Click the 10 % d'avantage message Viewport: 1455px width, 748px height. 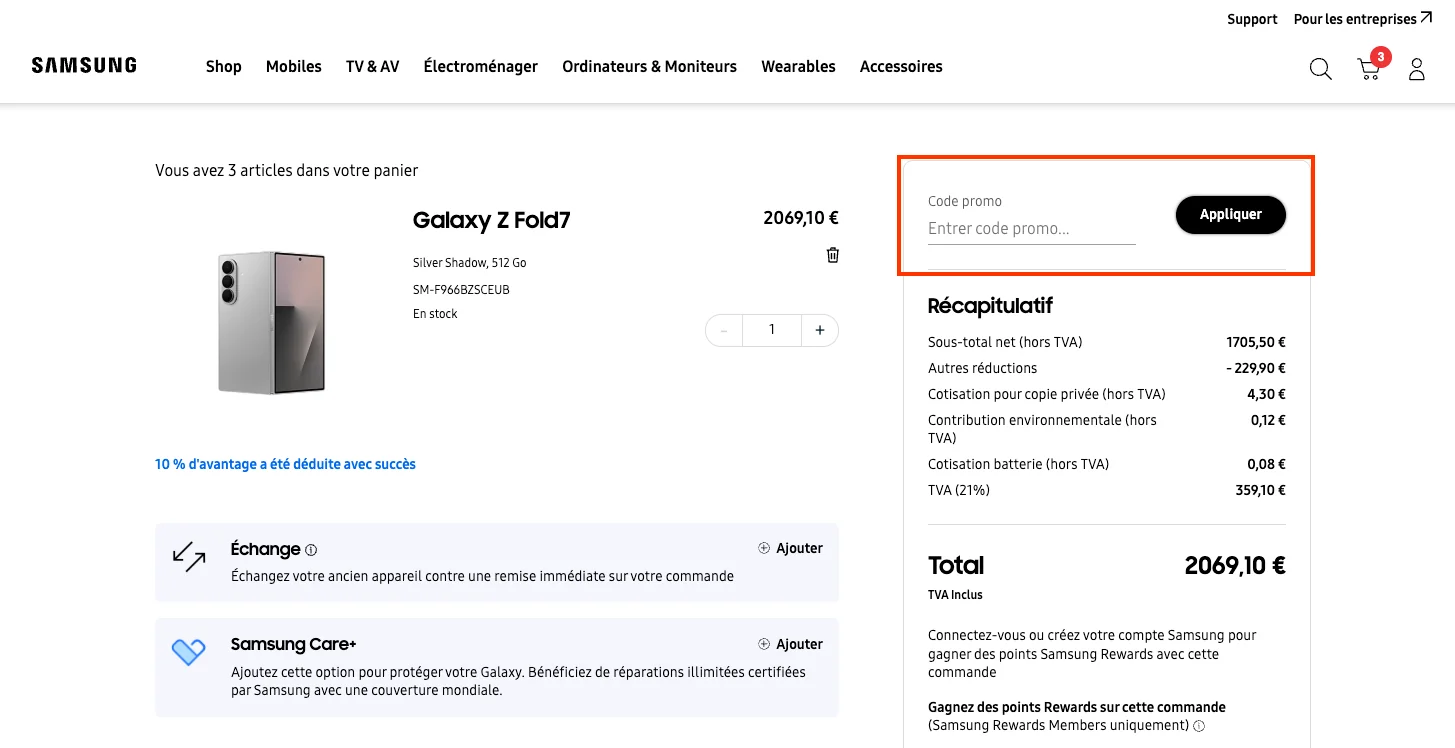click(x=285, y=464)
